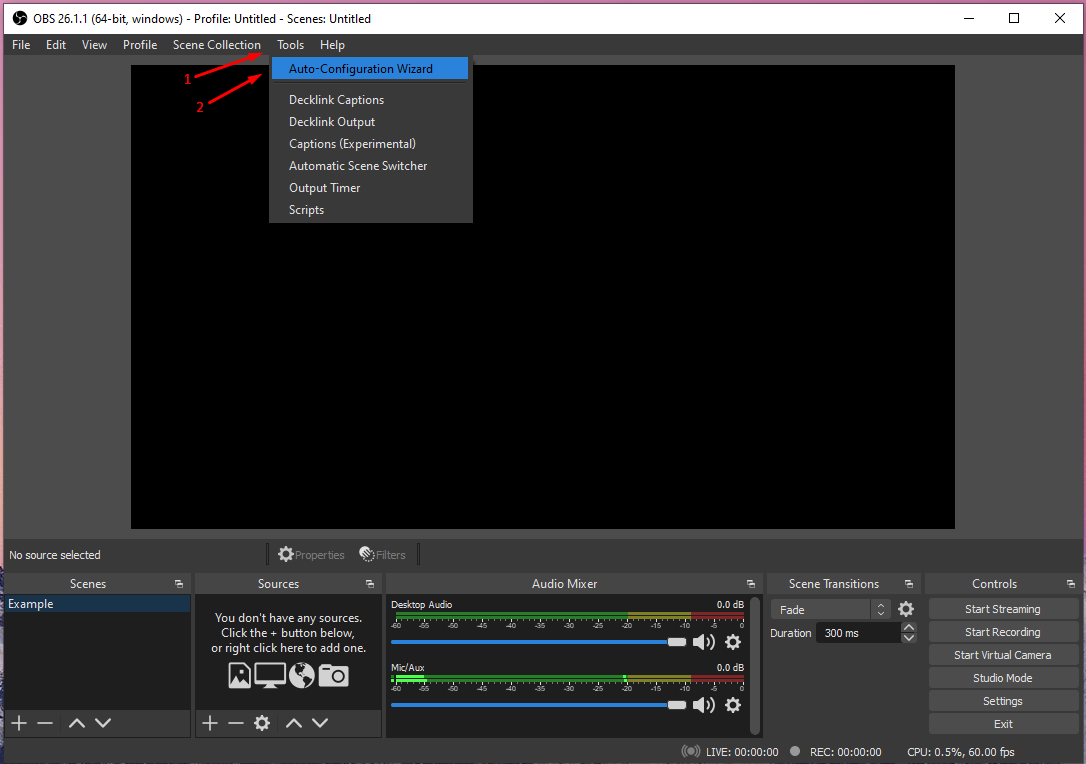
Task: Click the Audio Mixer scrollbar
Action: tap(756, 665)
